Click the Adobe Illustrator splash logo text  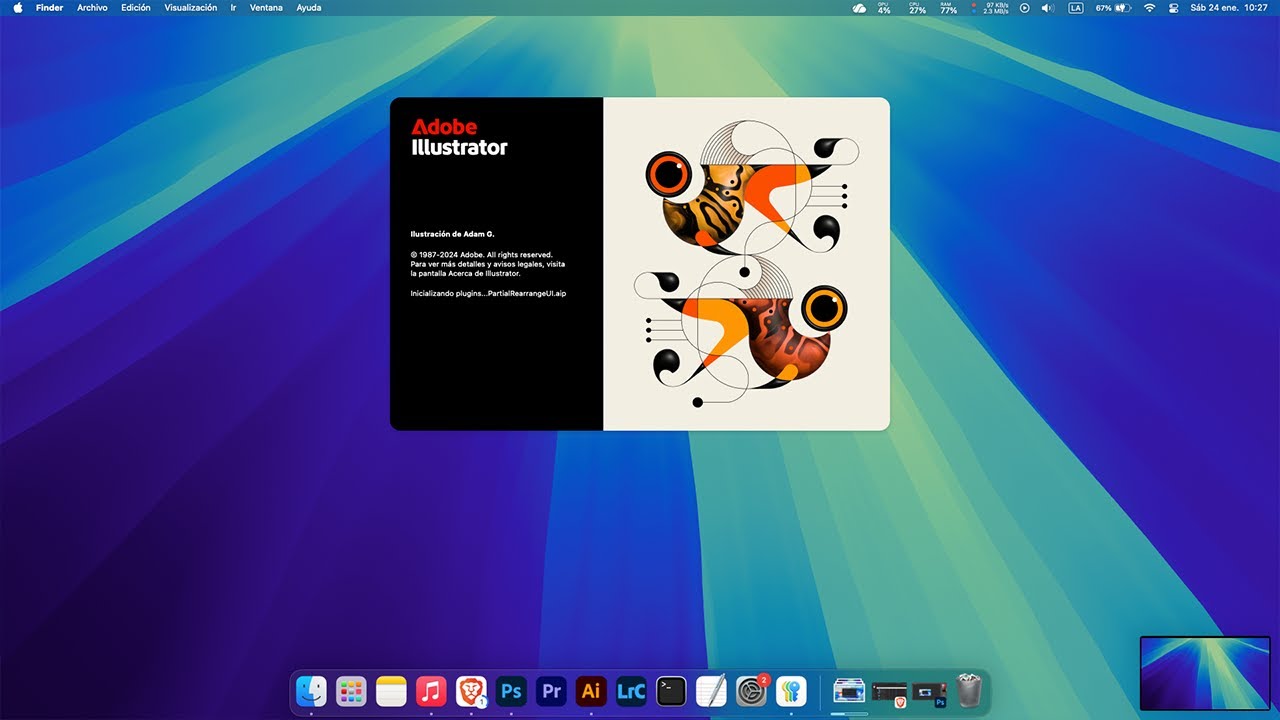(x=459, y=138)
